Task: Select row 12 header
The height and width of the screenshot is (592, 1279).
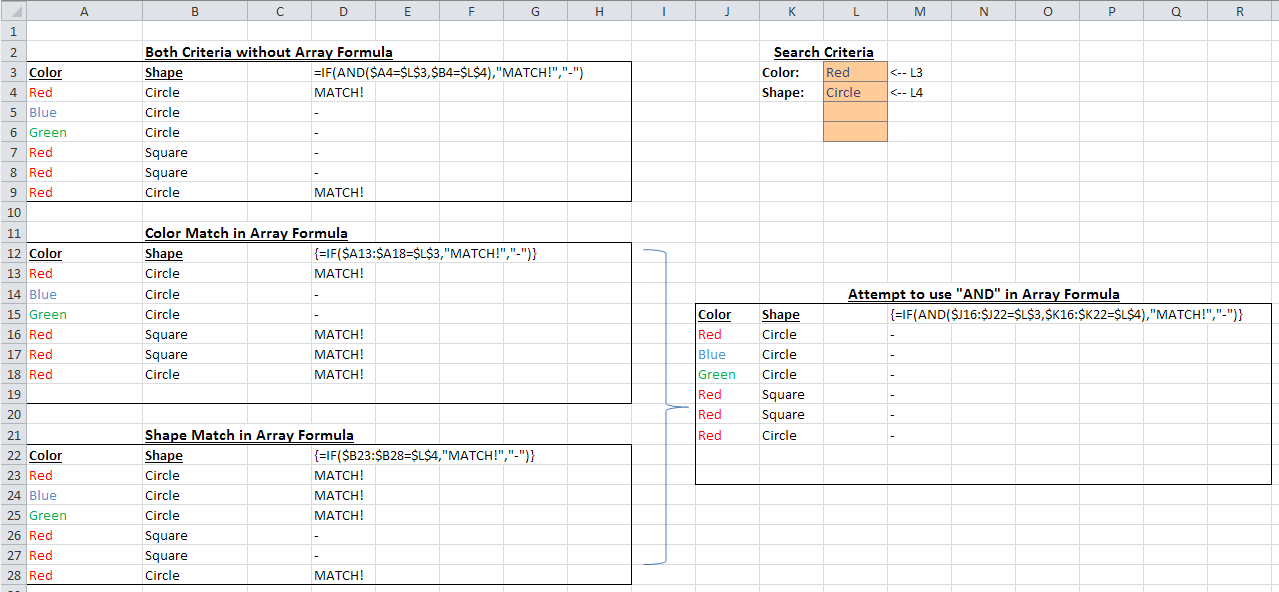Action: point(13,253)
